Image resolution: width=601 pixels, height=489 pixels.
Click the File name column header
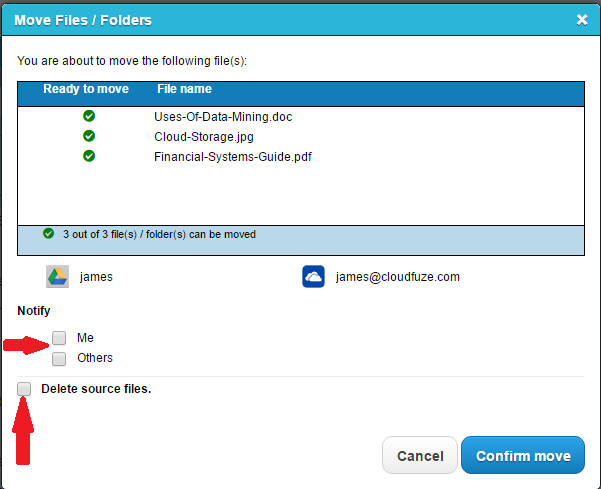click(184, 89)
